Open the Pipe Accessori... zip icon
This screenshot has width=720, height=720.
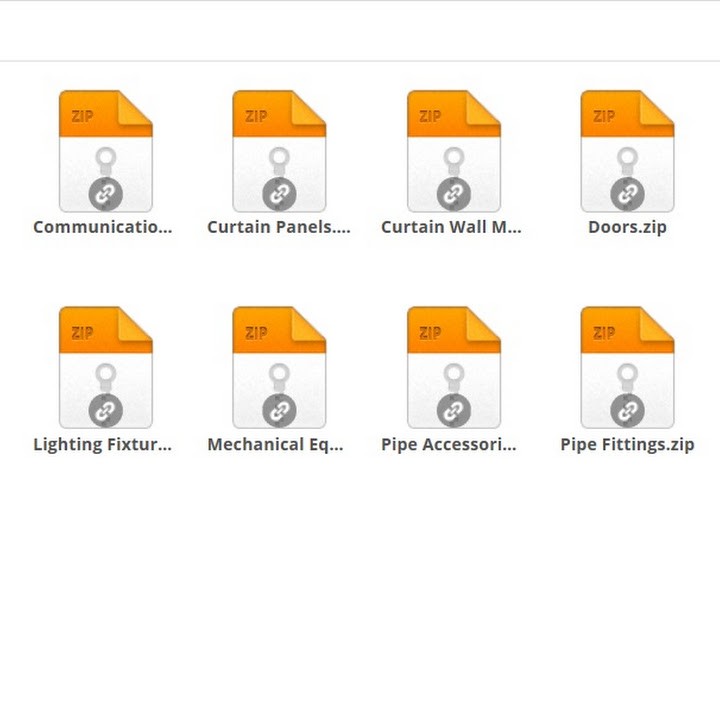tap(454, 367)
